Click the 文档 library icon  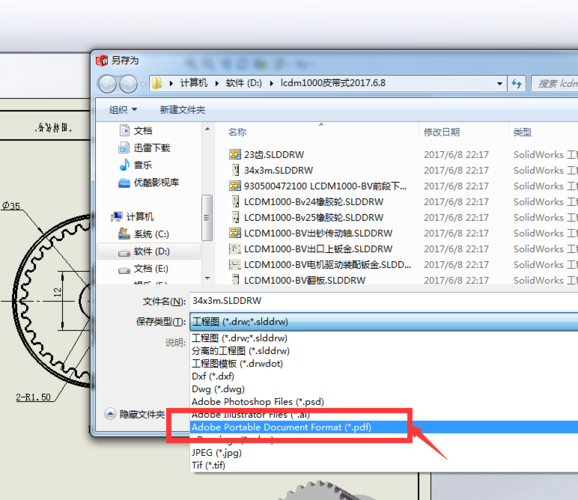(x=125, y=130)
